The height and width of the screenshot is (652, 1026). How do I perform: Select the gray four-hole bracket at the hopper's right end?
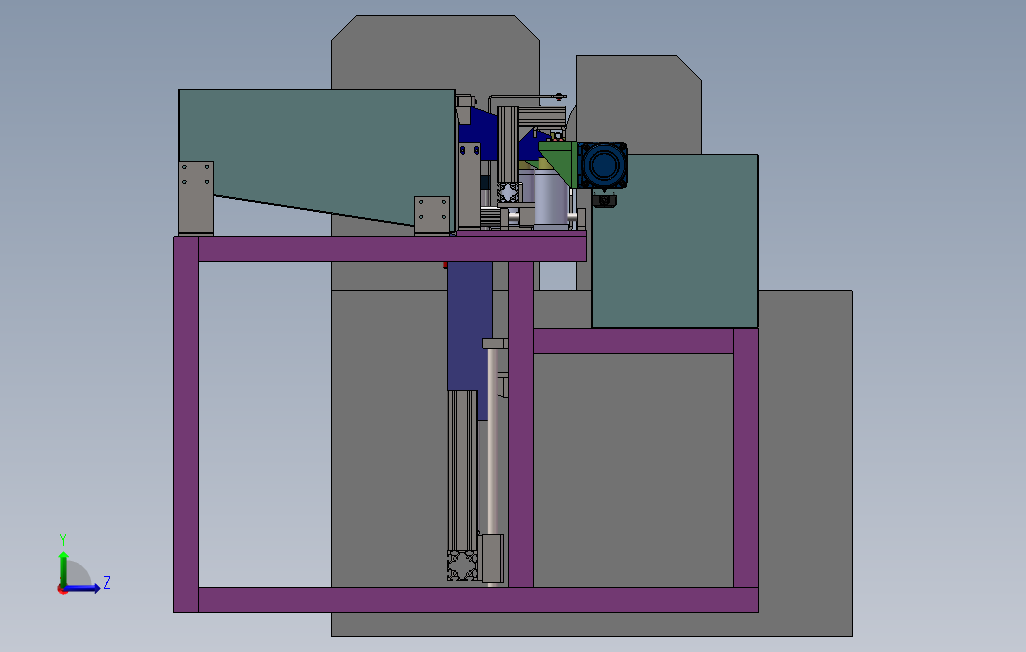432,215
